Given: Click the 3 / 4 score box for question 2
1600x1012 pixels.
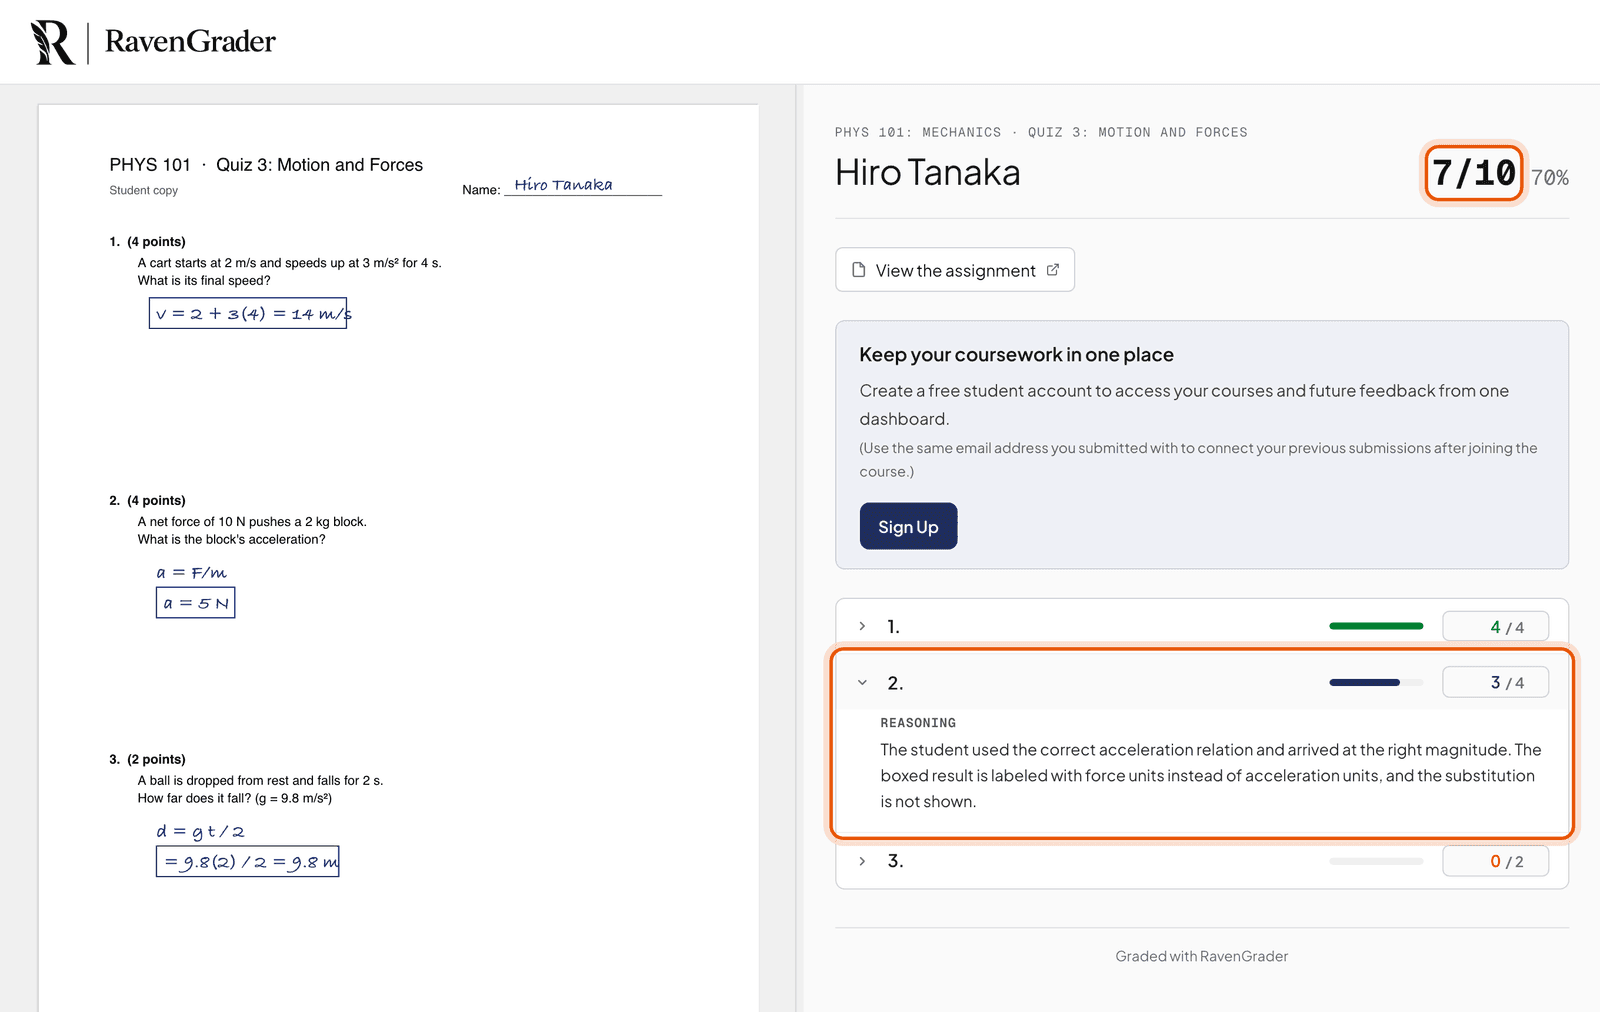Looking at the screenshot, I should tap(1496, 682).
